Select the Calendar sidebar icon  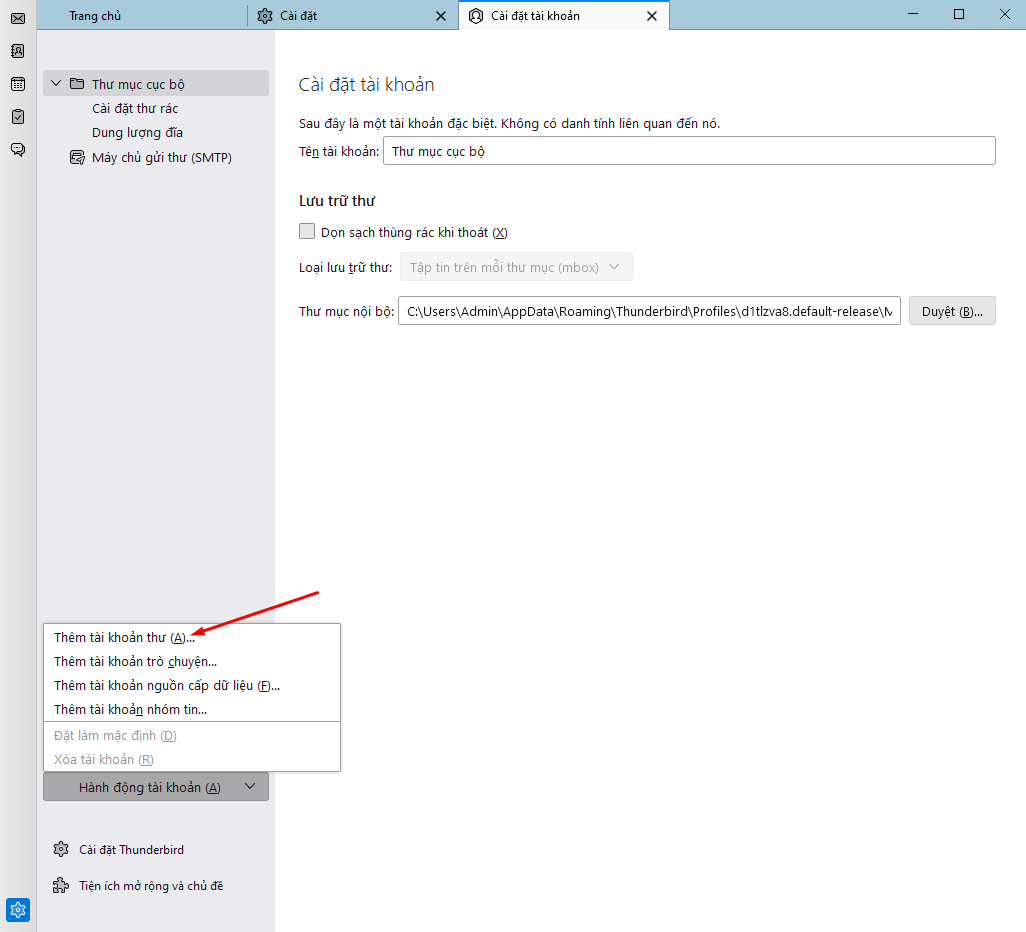[x=17, y=84]
